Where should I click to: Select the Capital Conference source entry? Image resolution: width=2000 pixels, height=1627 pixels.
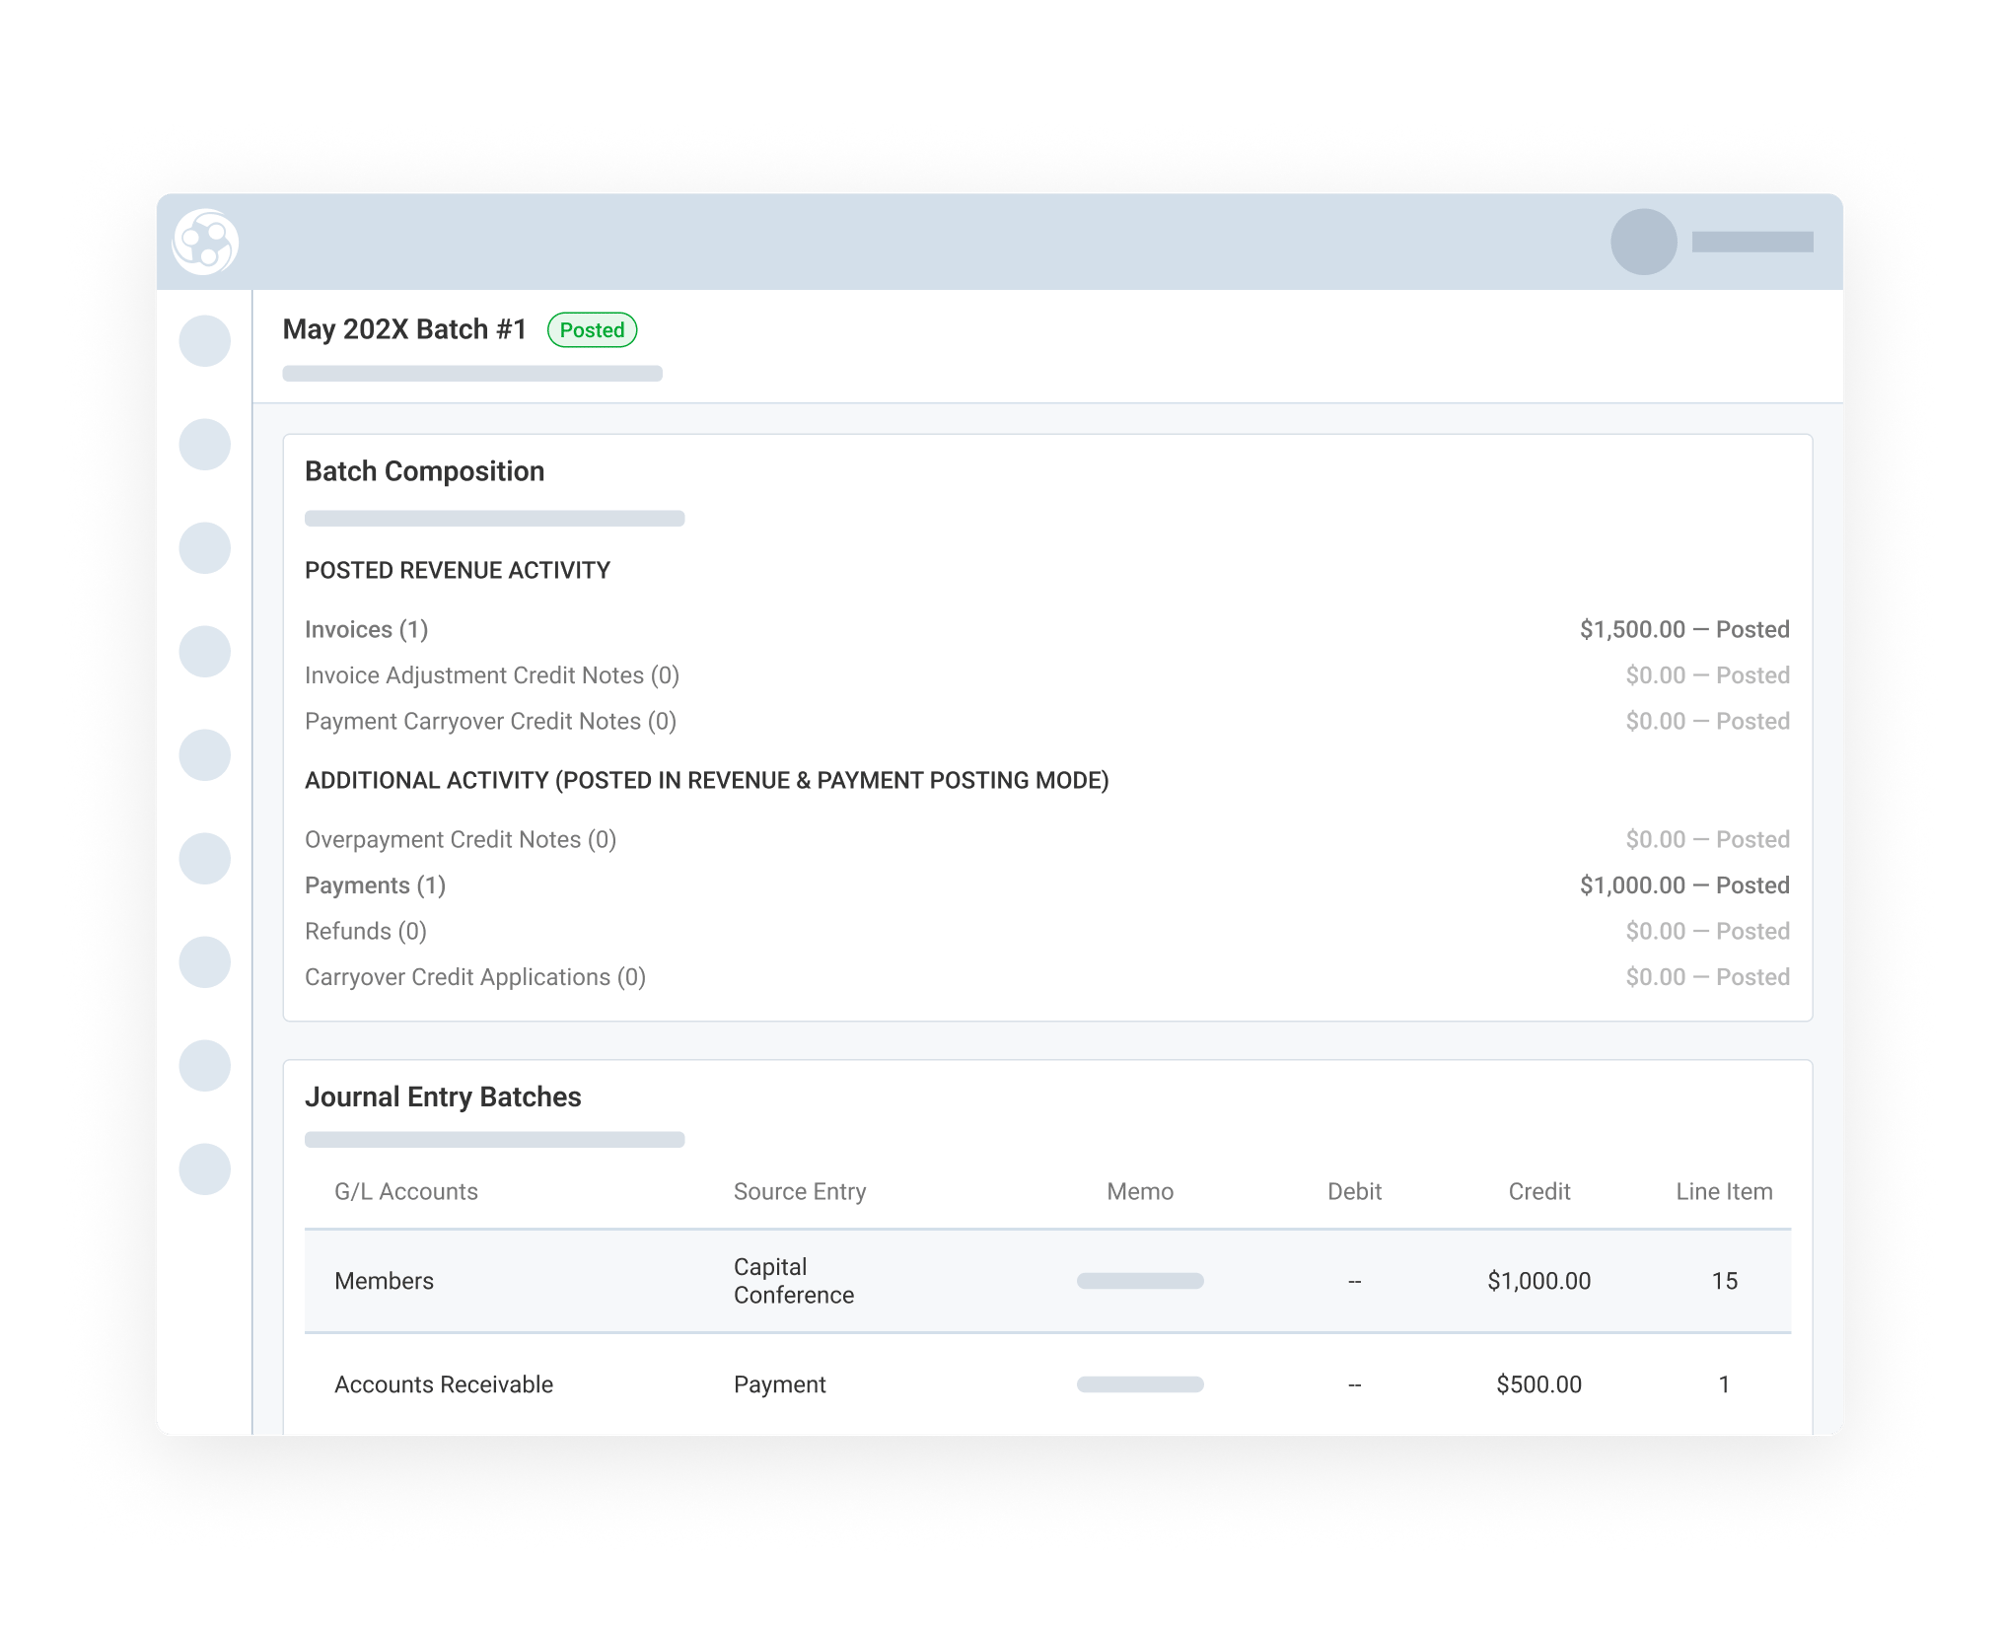point(794,1281)
